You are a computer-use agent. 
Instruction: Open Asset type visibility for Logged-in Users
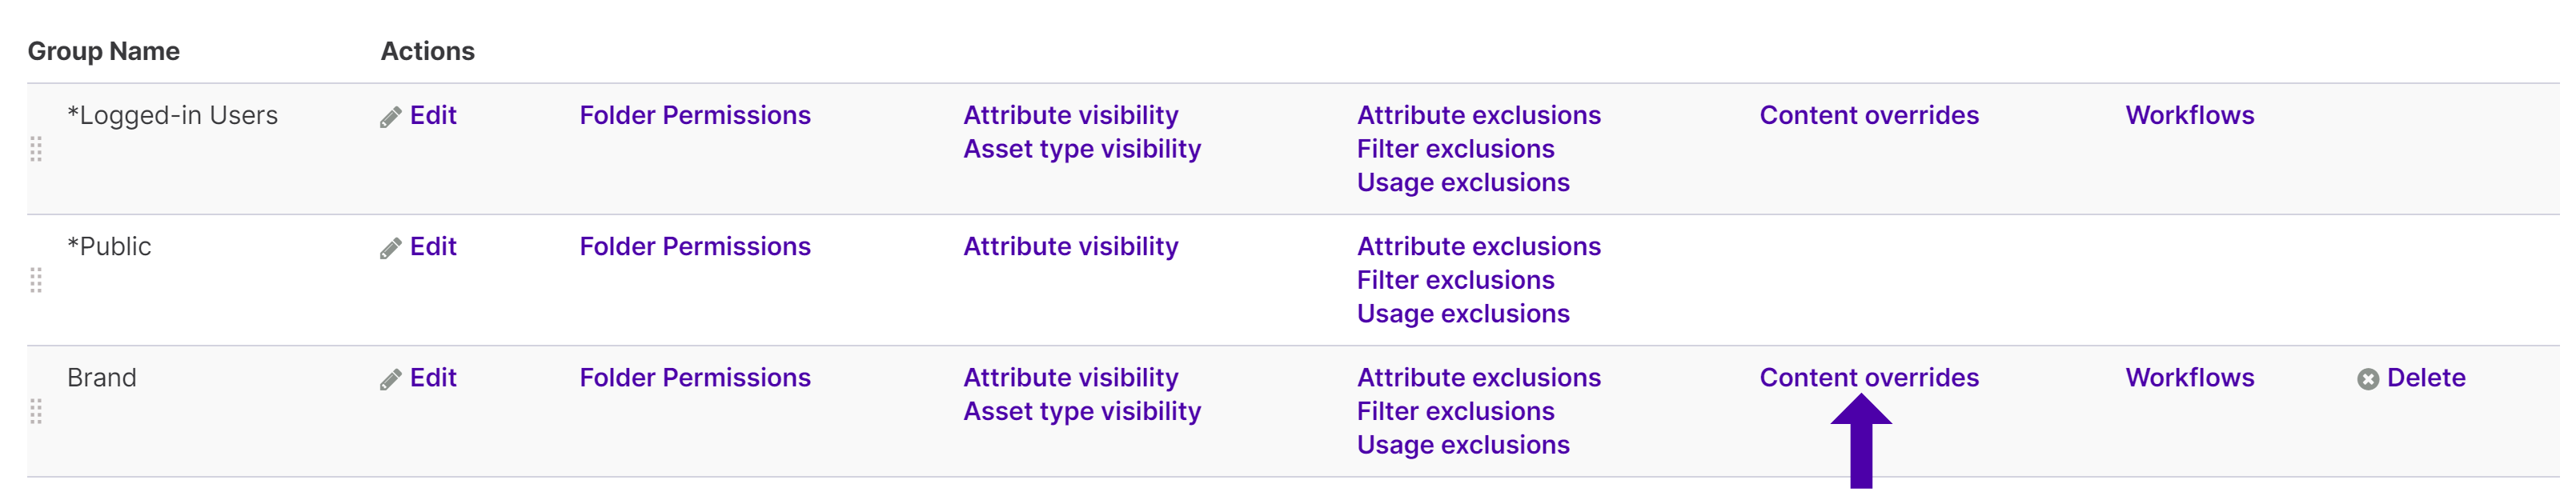1082,149
